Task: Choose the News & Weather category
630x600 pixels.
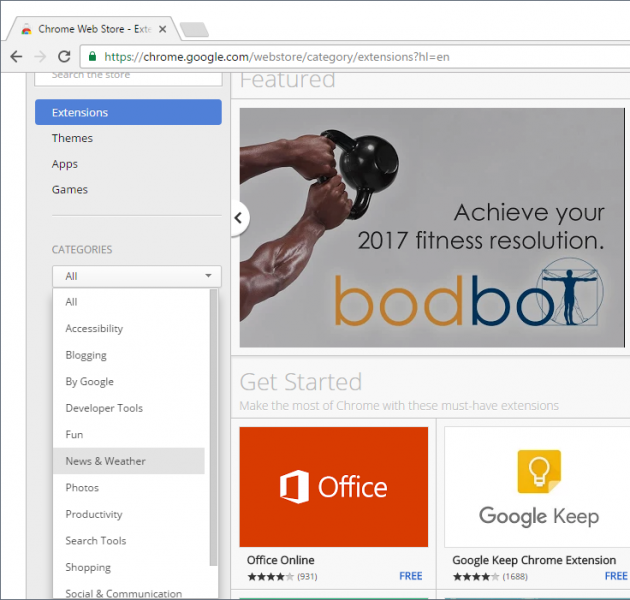Action: coord(129,461)
